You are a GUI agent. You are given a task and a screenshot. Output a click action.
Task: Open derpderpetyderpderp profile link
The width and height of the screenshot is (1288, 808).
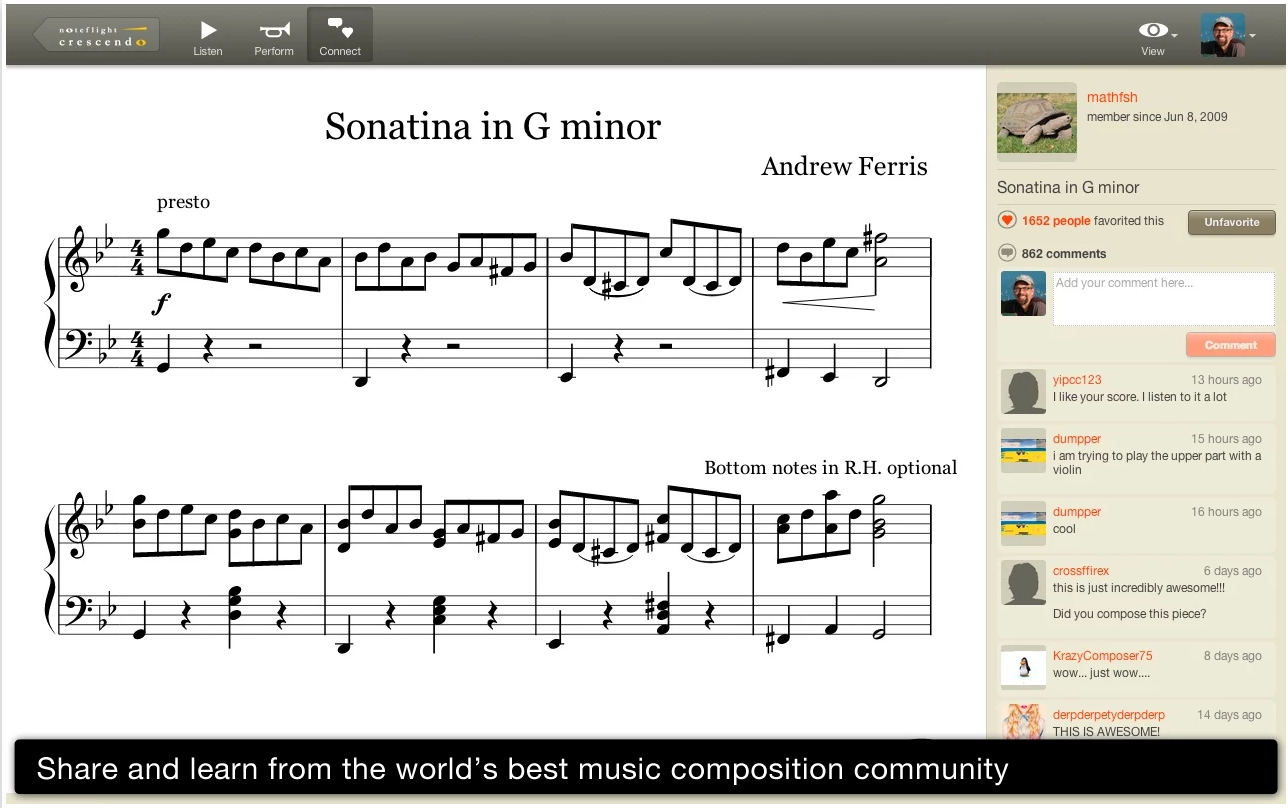[x=1109, y=715]
